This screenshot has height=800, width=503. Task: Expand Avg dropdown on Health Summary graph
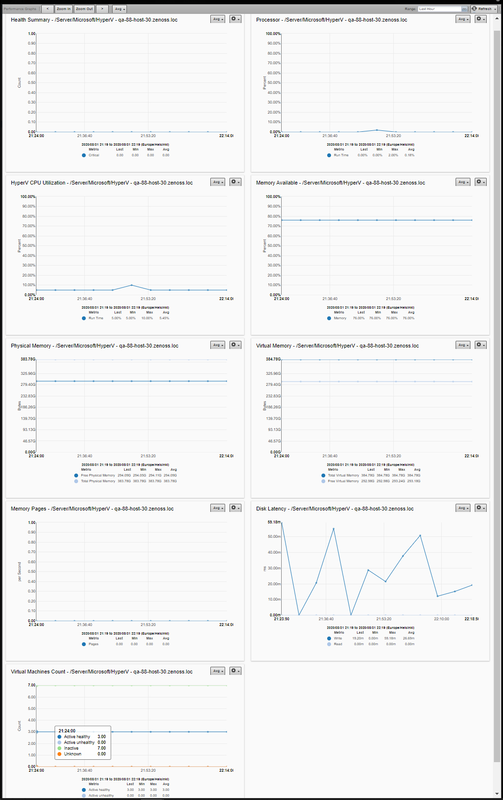pos(218,19)
